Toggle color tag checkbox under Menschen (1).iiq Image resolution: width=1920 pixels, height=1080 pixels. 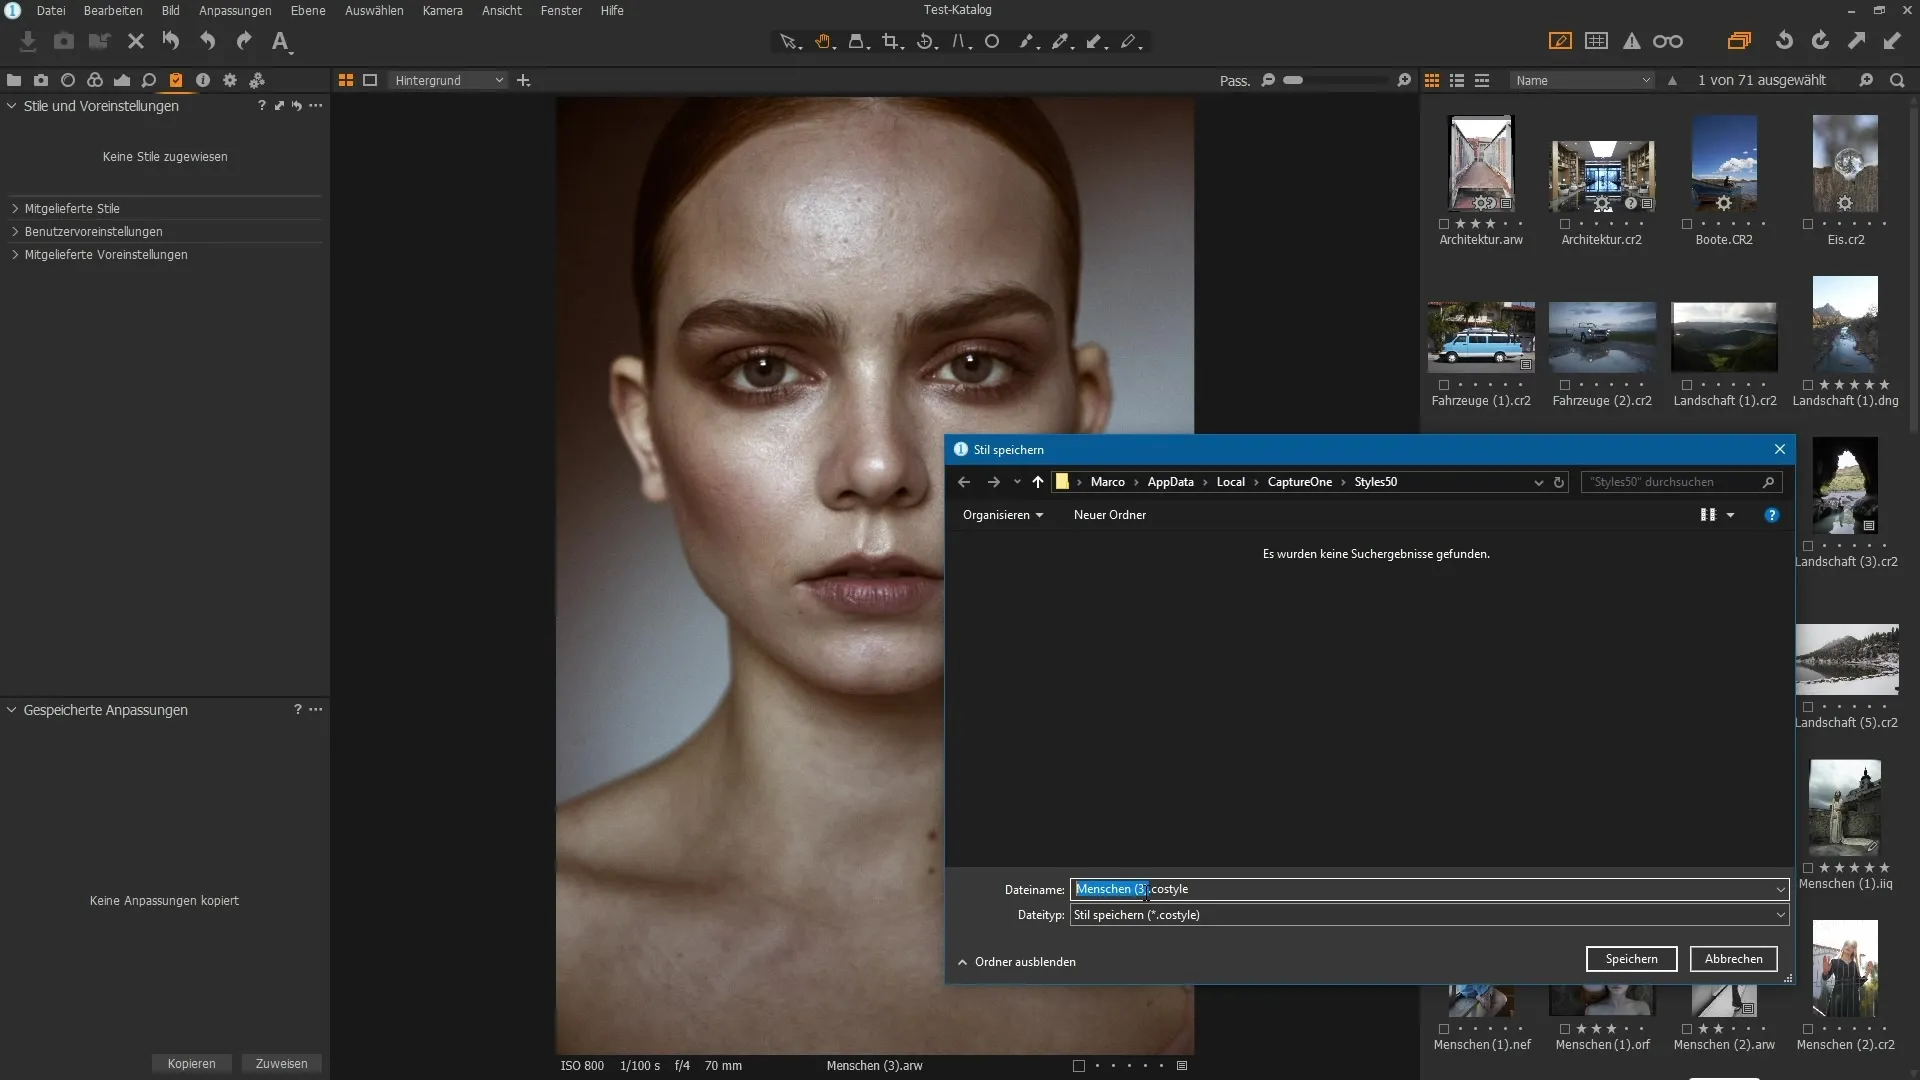[x=1808, y=868]
